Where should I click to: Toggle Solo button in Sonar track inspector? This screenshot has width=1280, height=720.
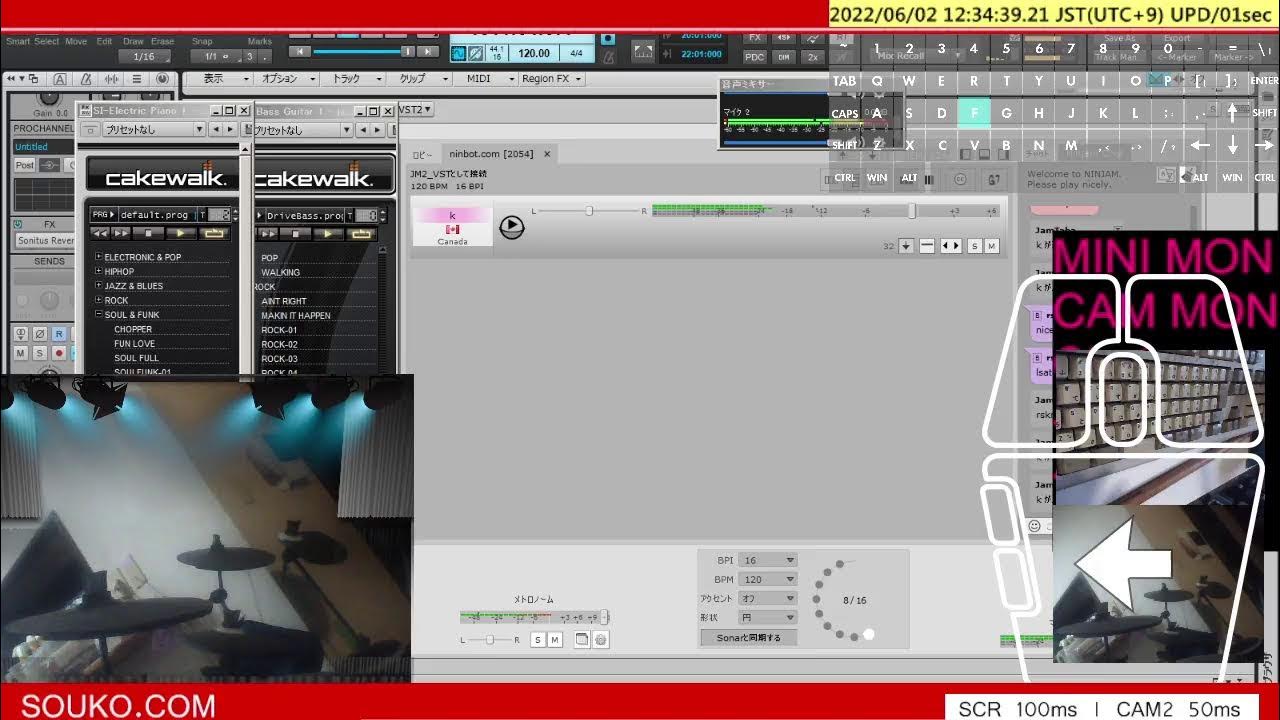click(40, 353)
